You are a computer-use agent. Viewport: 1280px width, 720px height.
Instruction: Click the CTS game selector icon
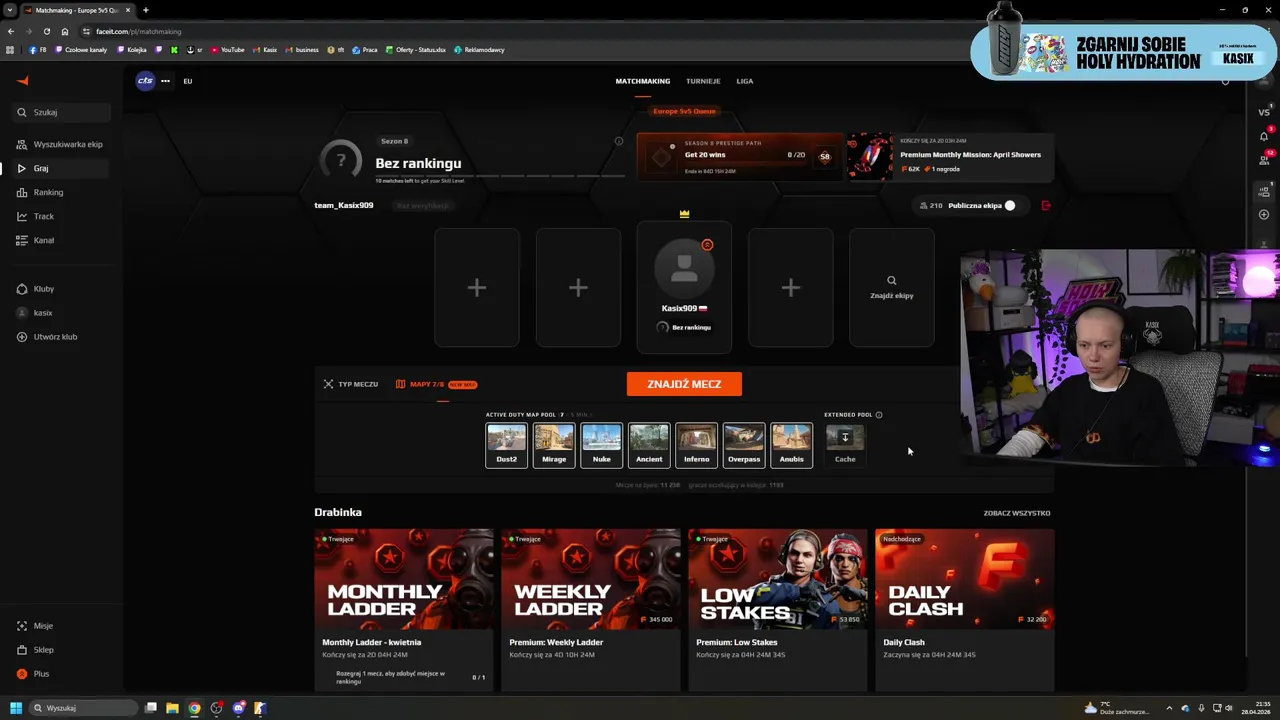[x=146, y=81]
